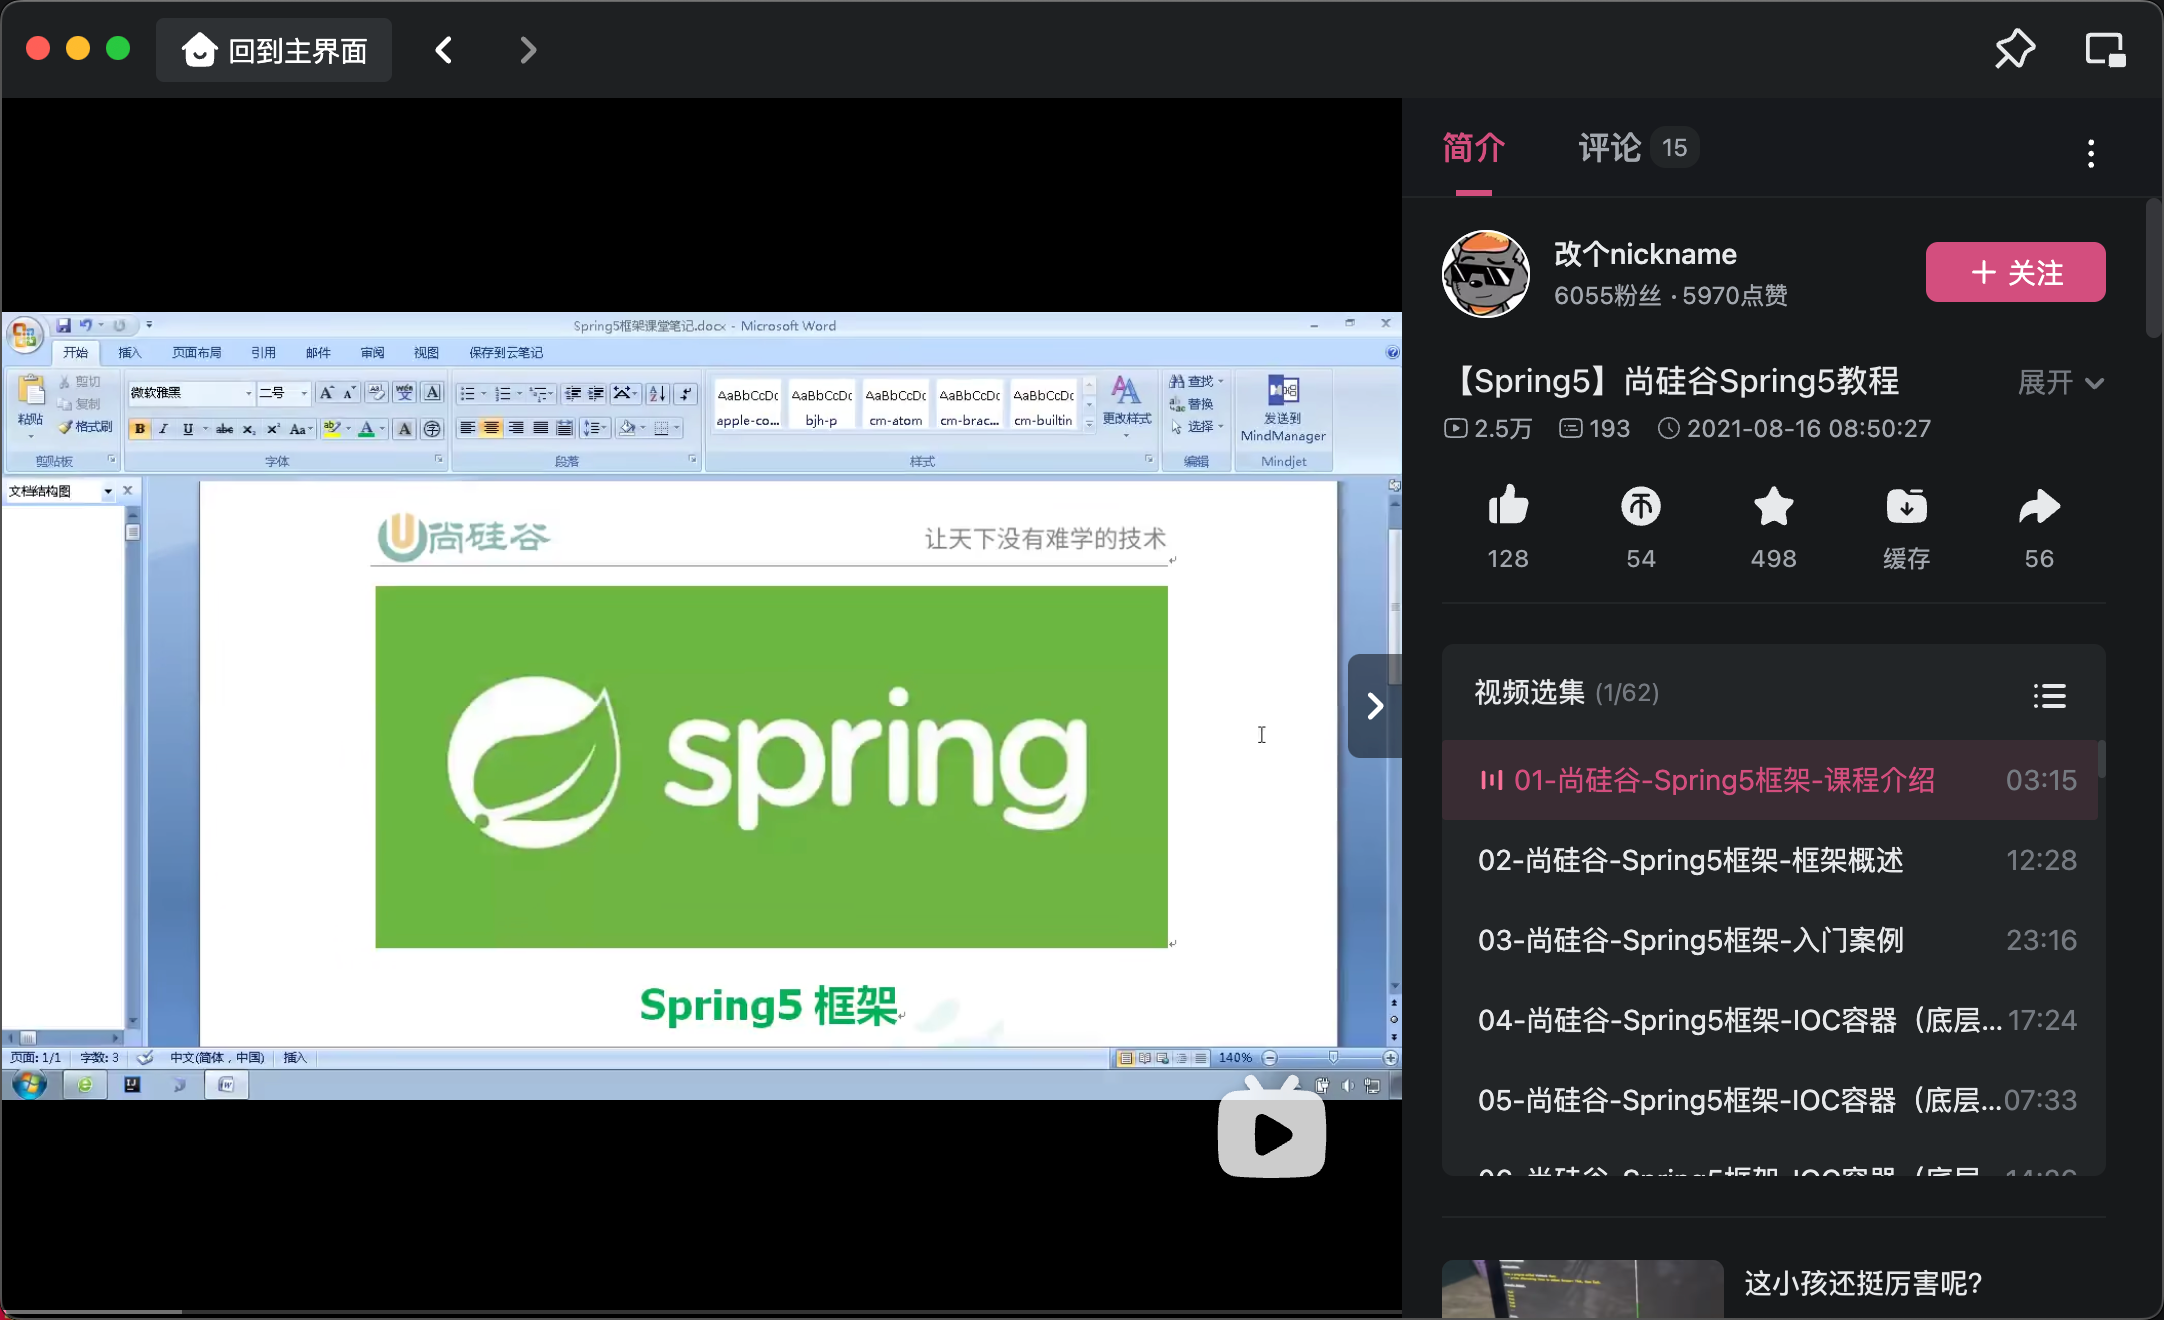
Task: Click the video progress bar at bottom
Action: (x=701, y=1311)
